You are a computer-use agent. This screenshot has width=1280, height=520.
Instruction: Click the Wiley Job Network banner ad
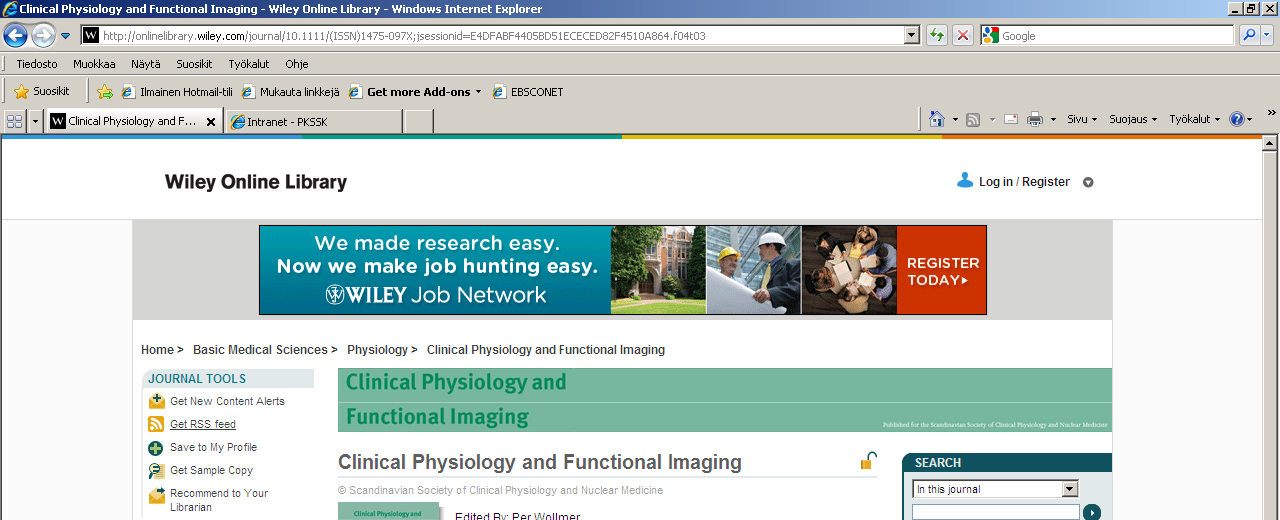tap(622, 270)
